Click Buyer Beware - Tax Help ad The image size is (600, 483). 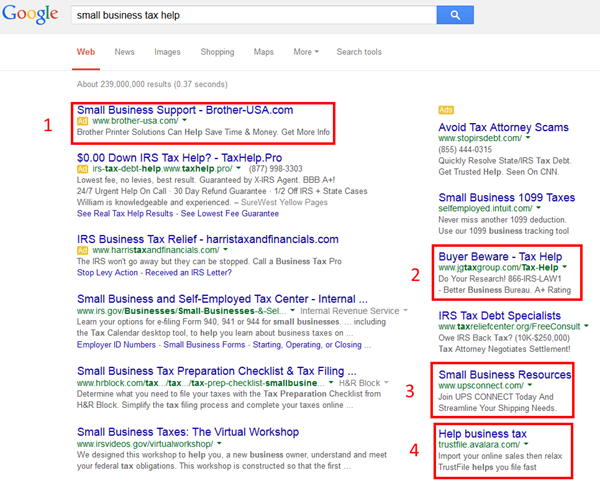500,257
